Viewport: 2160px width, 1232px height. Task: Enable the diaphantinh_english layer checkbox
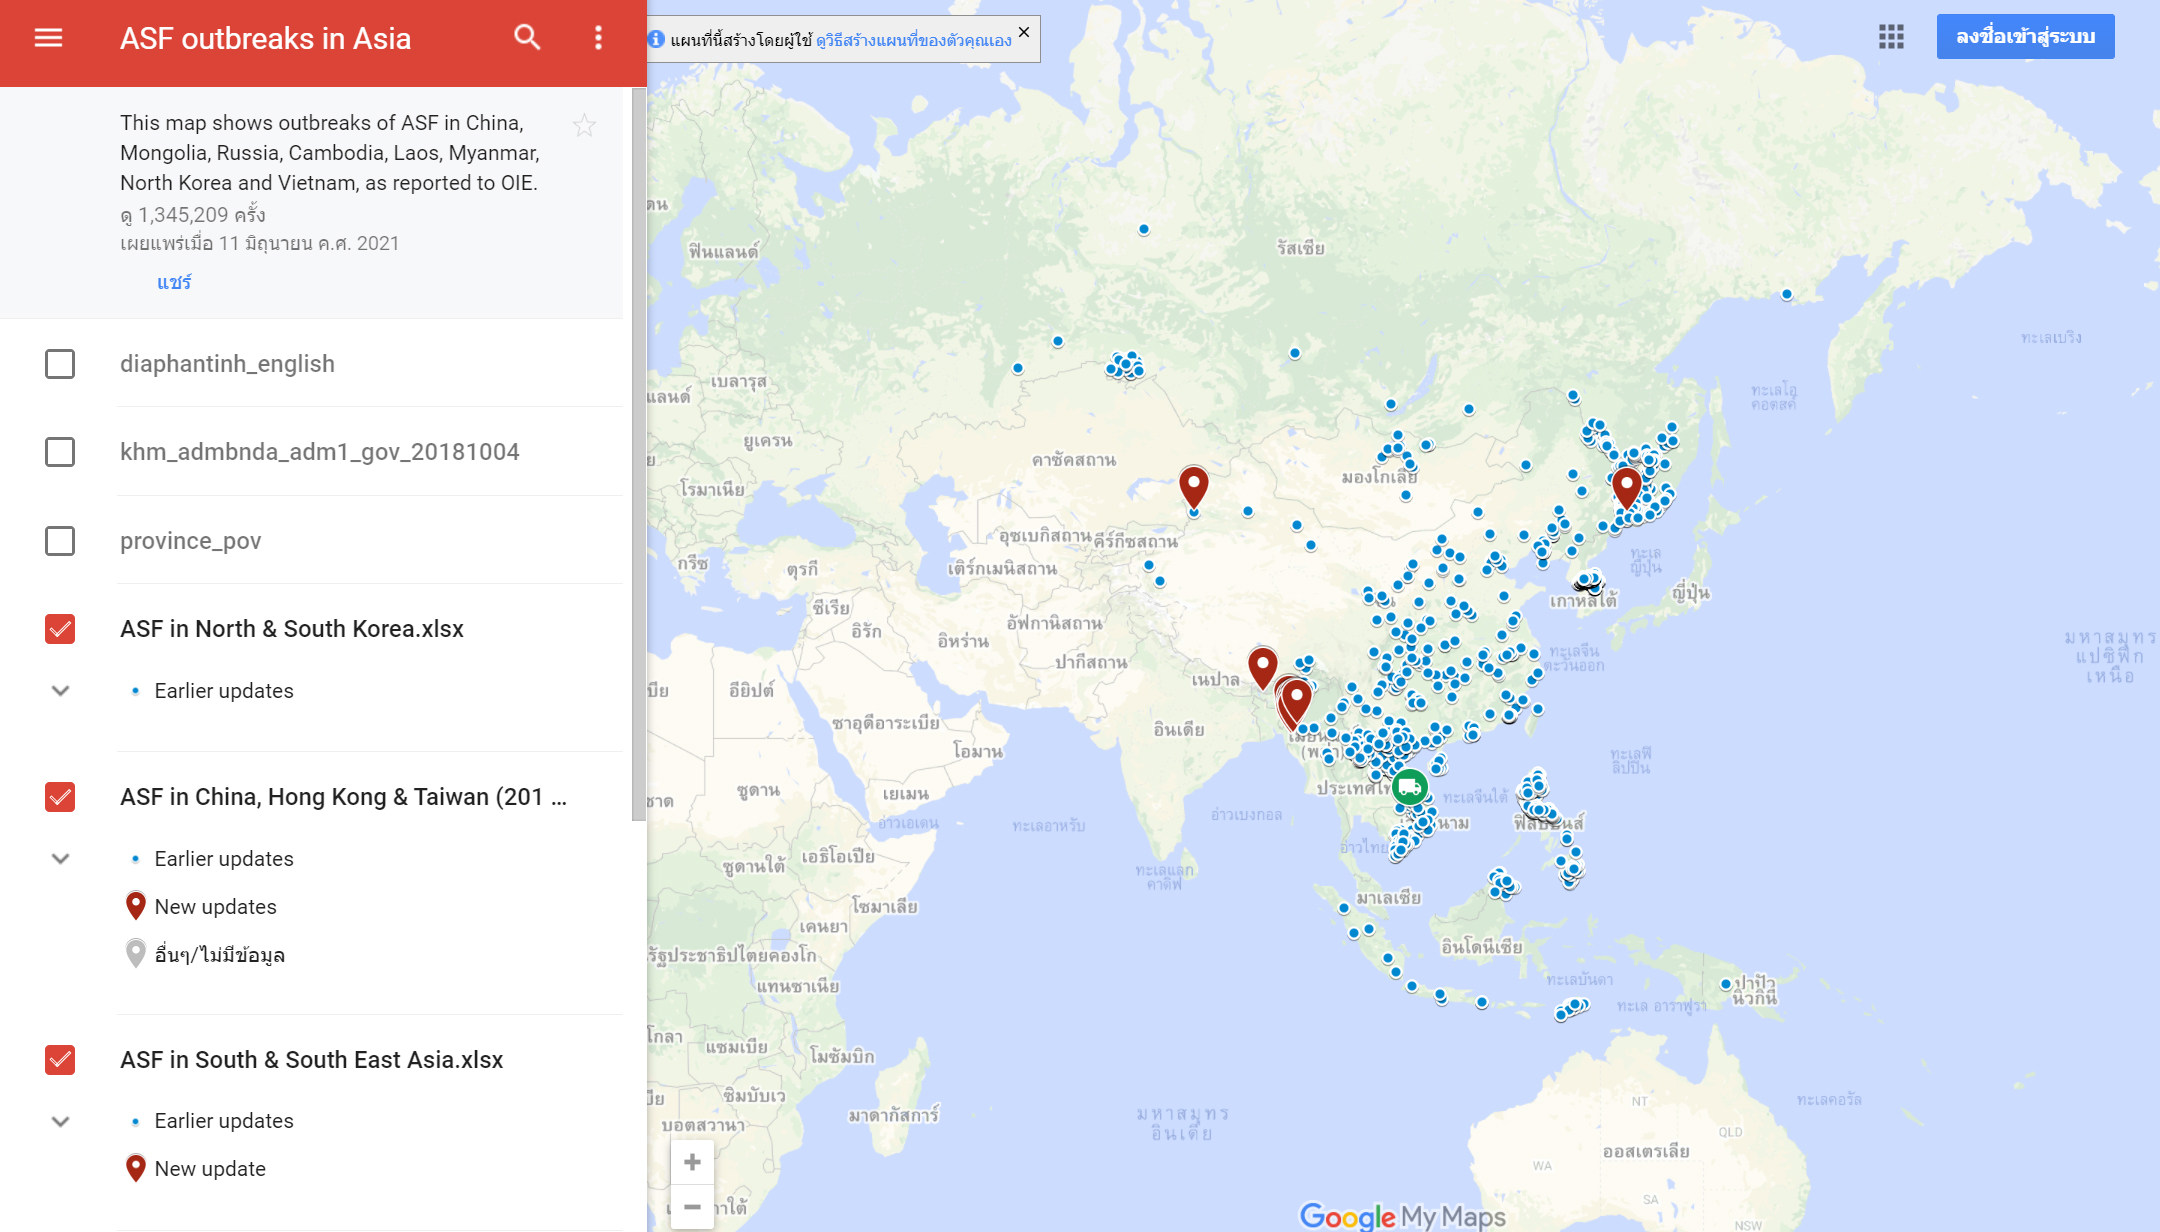pyautogui.click(x=60, y=364)
